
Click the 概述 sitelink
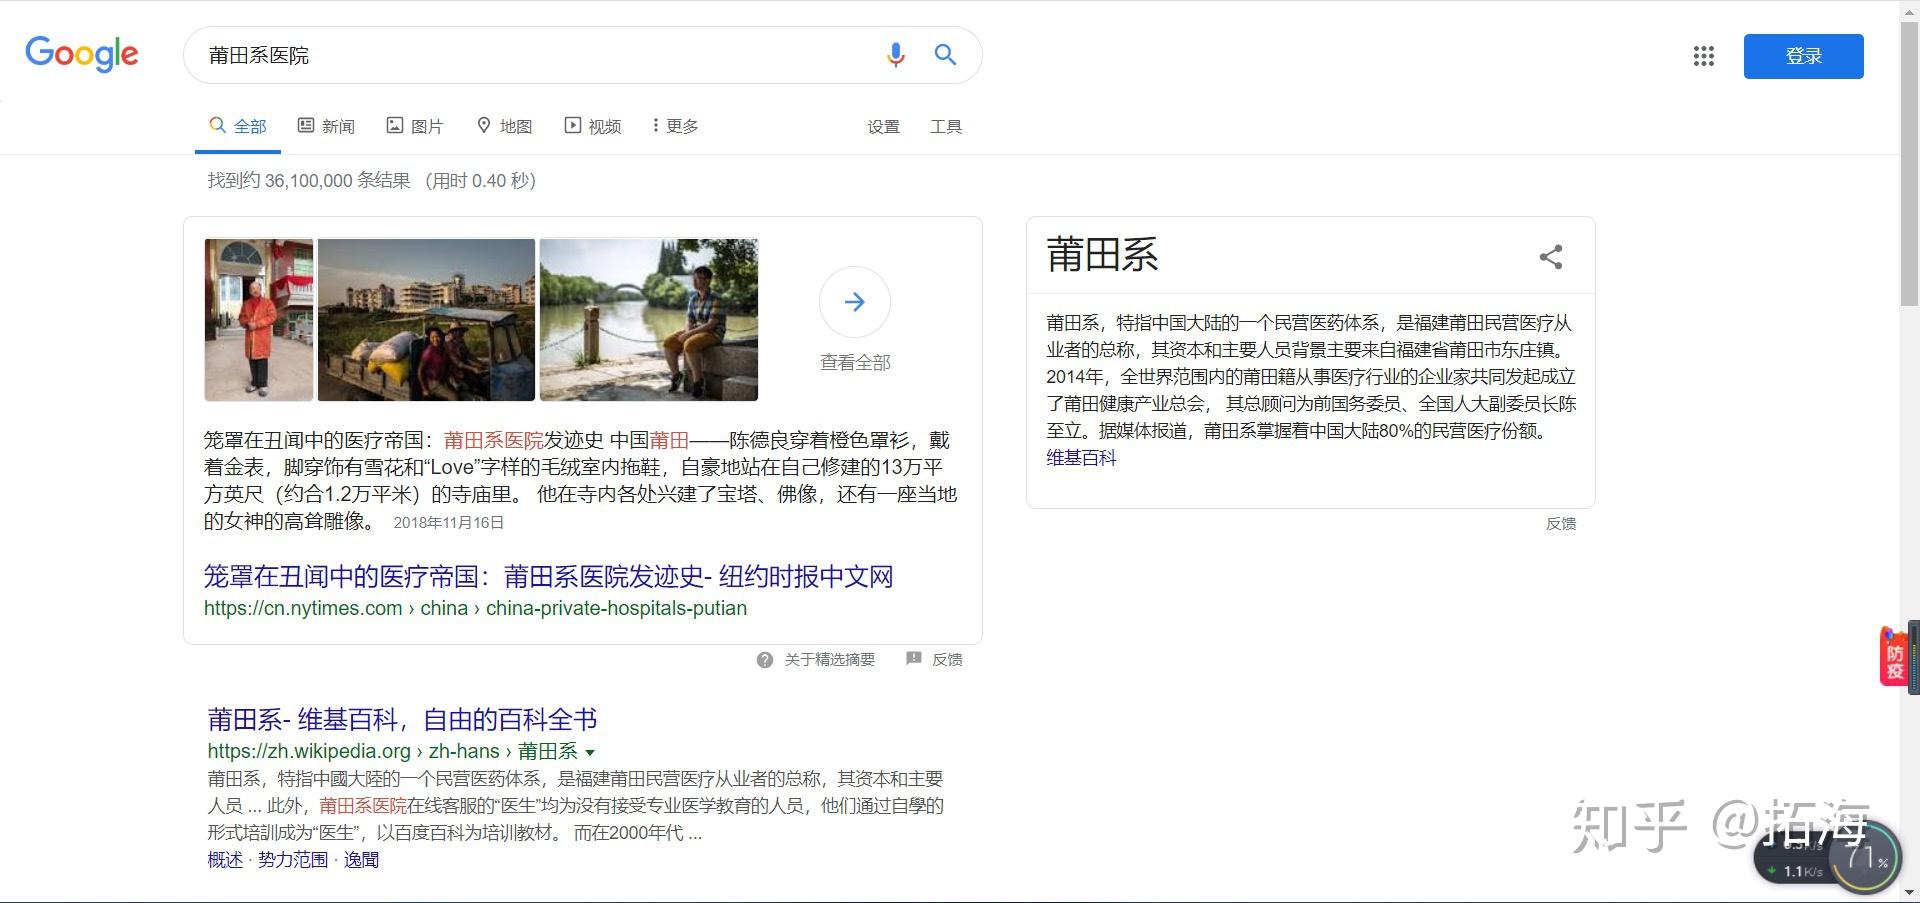coord(225,860)
